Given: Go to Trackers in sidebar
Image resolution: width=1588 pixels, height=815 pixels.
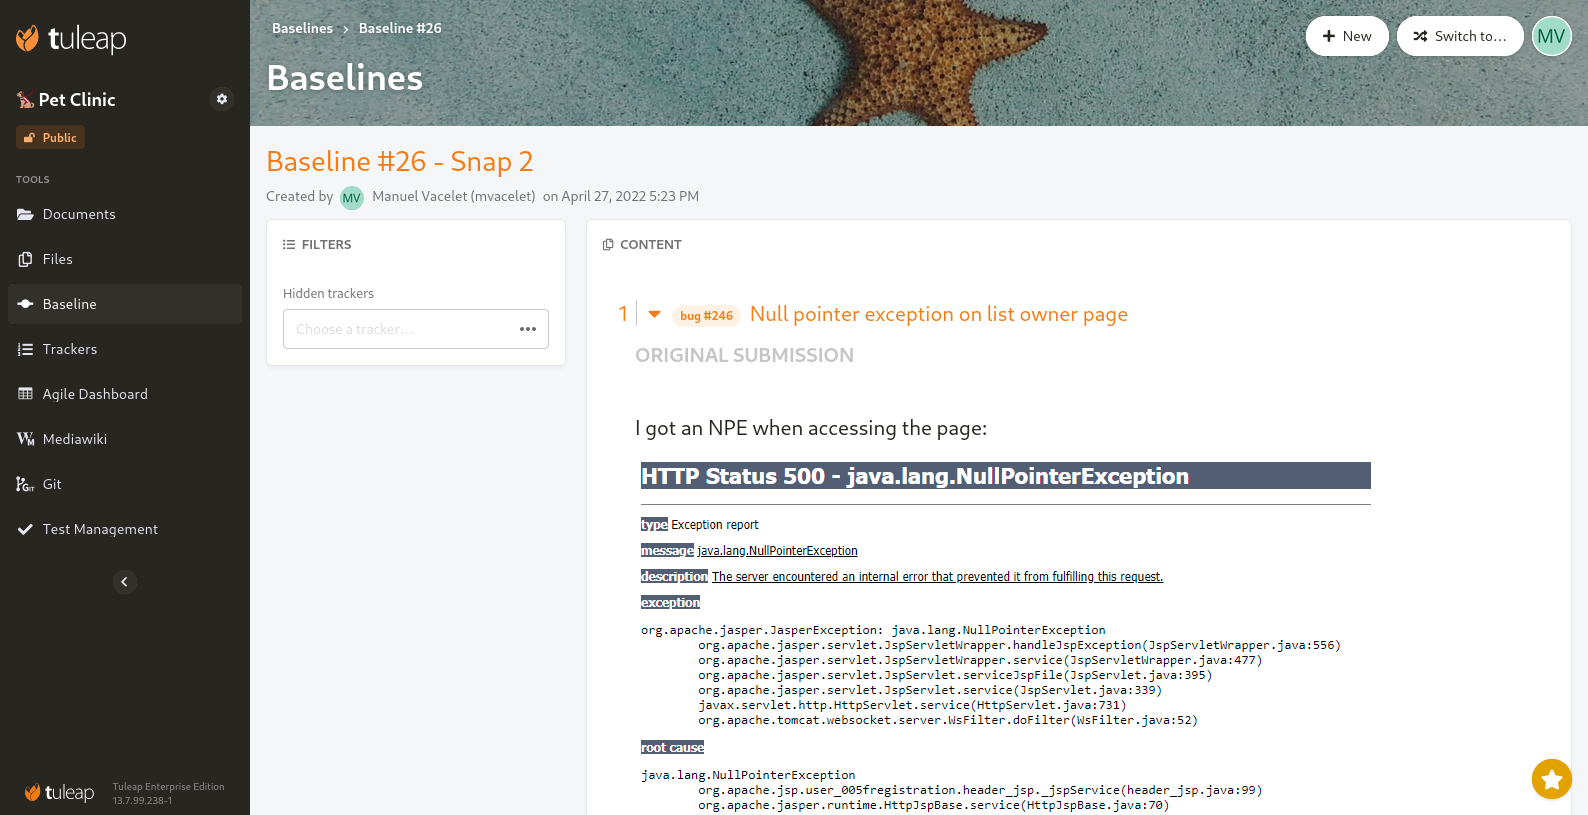Looking at the screenshot, I should tap(69, 349).
